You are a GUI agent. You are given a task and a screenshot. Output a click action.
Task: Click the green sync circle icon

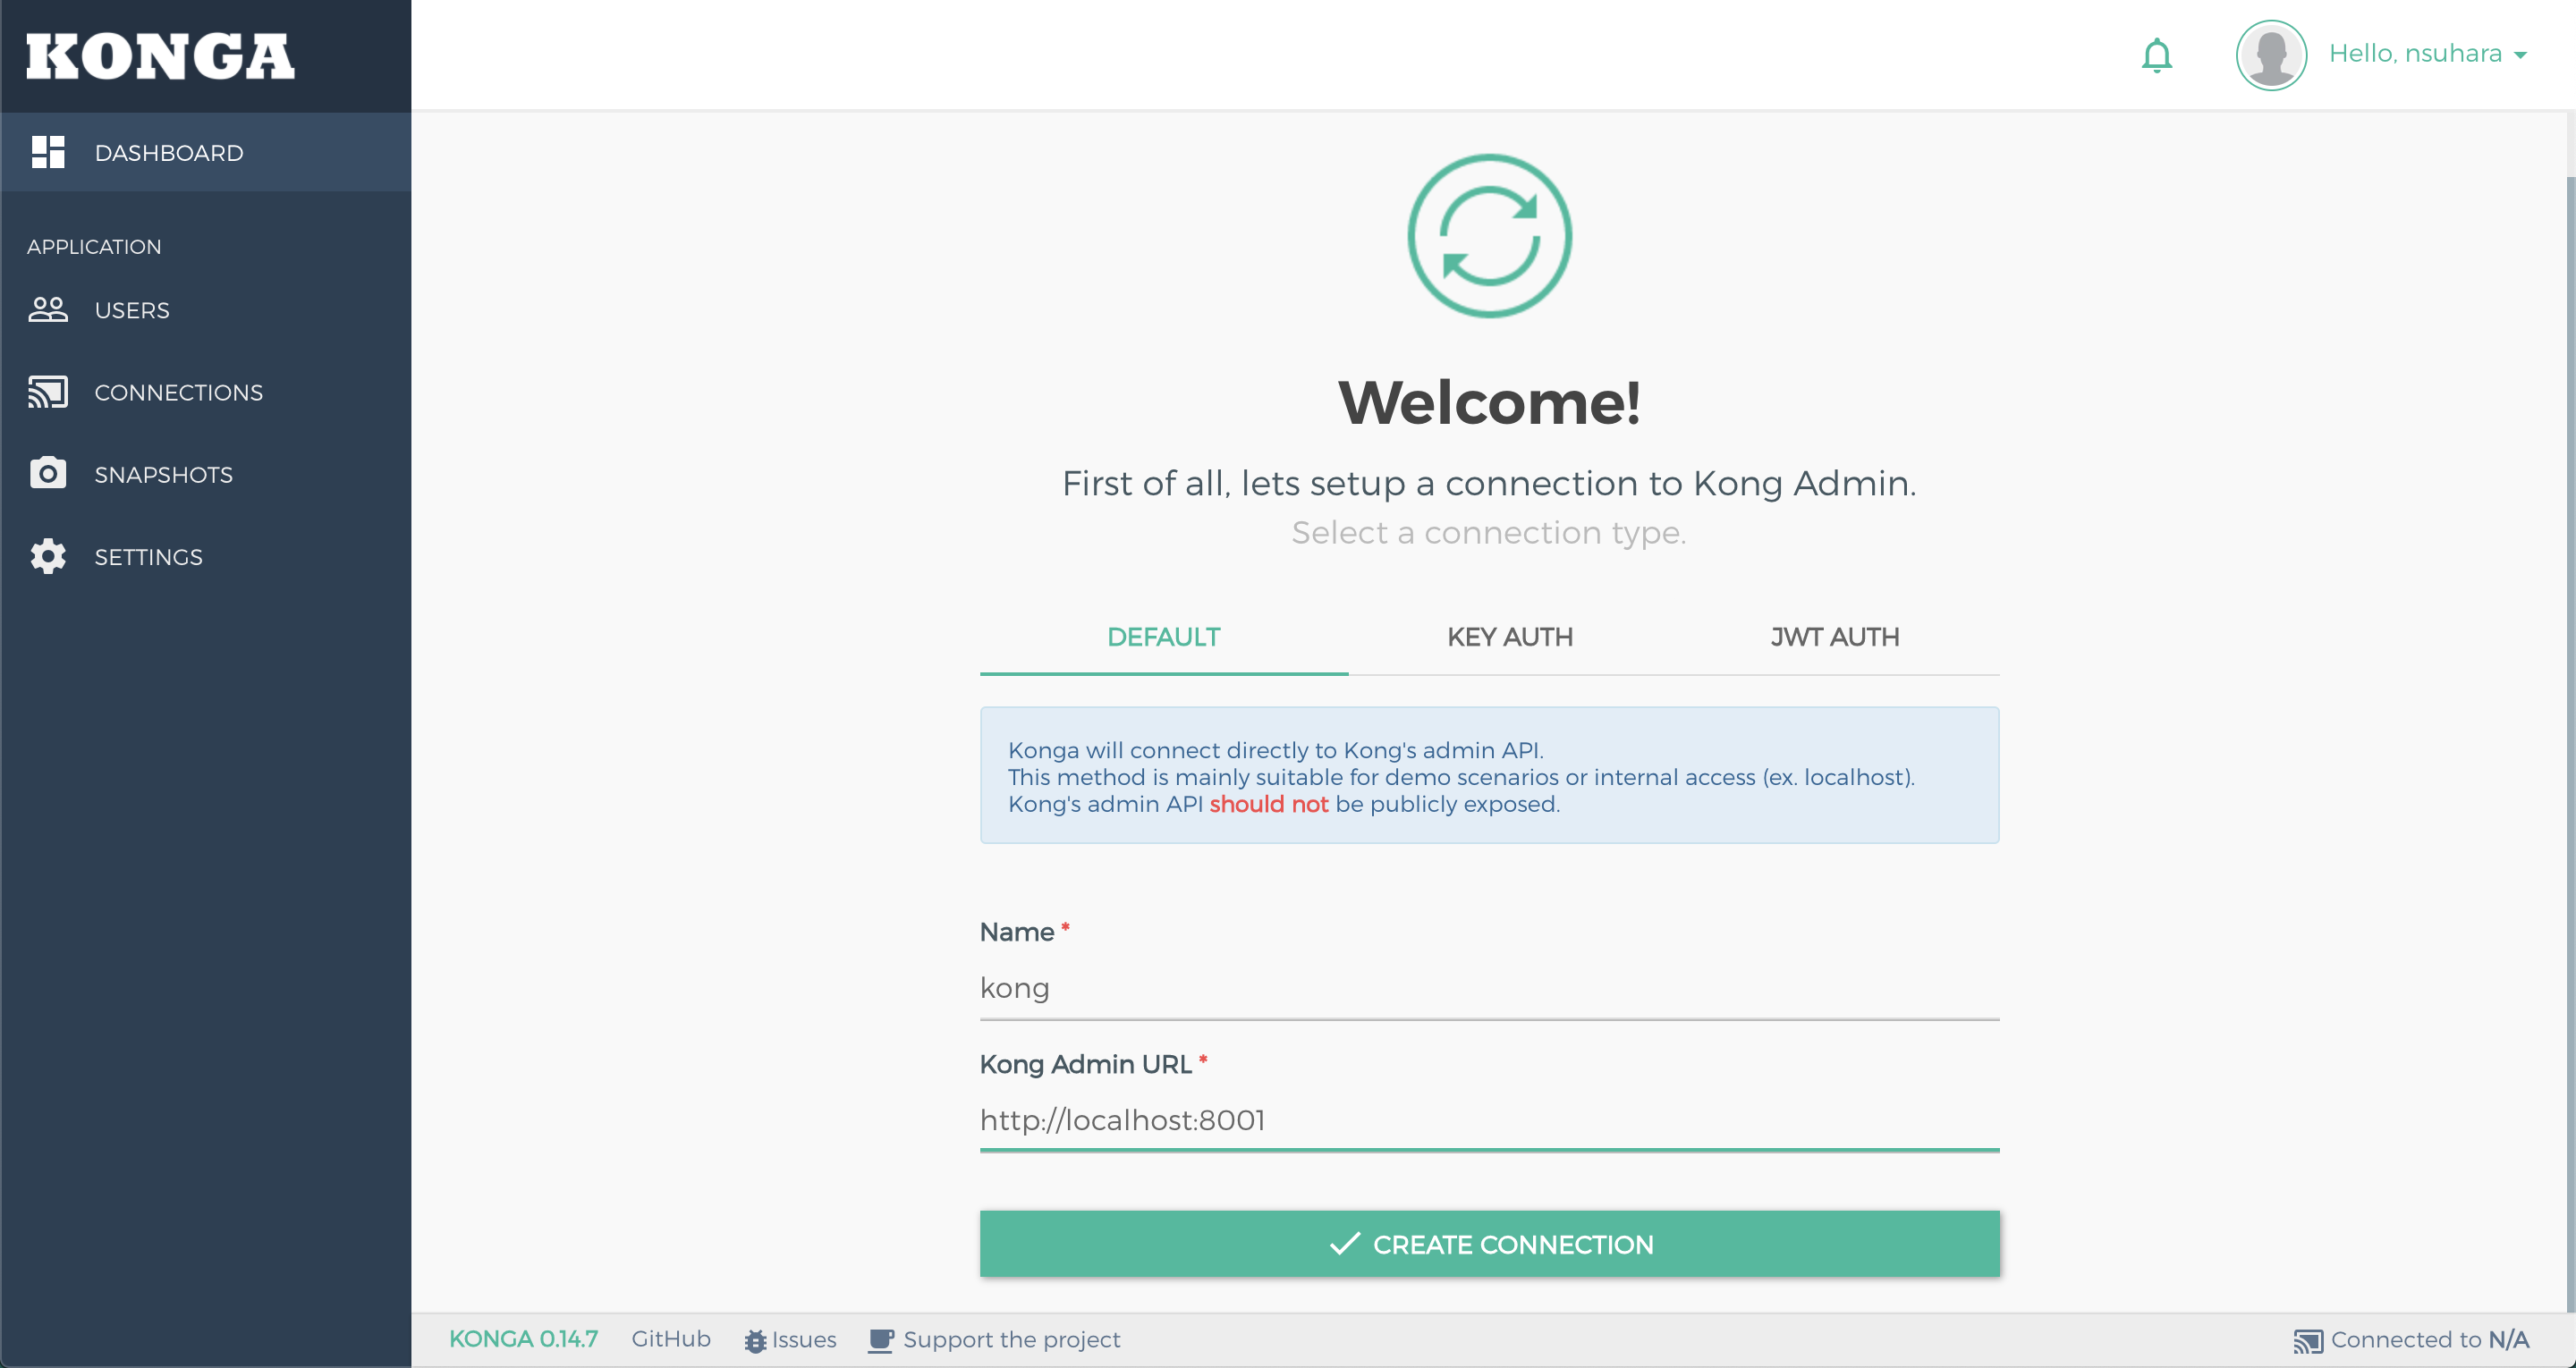tap(1489, 236)
